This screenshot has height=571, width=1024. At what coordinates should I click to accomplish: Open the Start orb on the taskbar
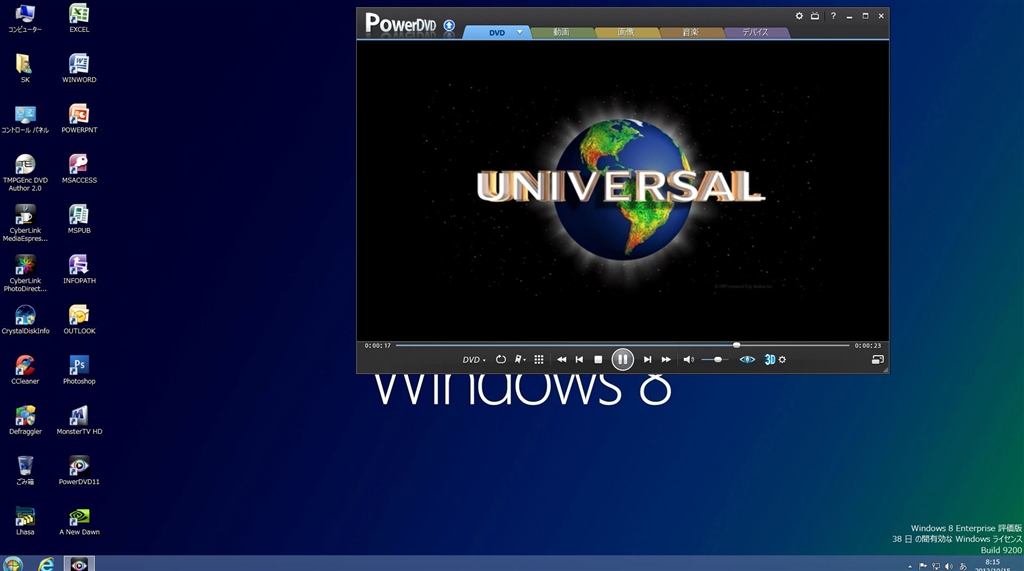tap(12, 564)
